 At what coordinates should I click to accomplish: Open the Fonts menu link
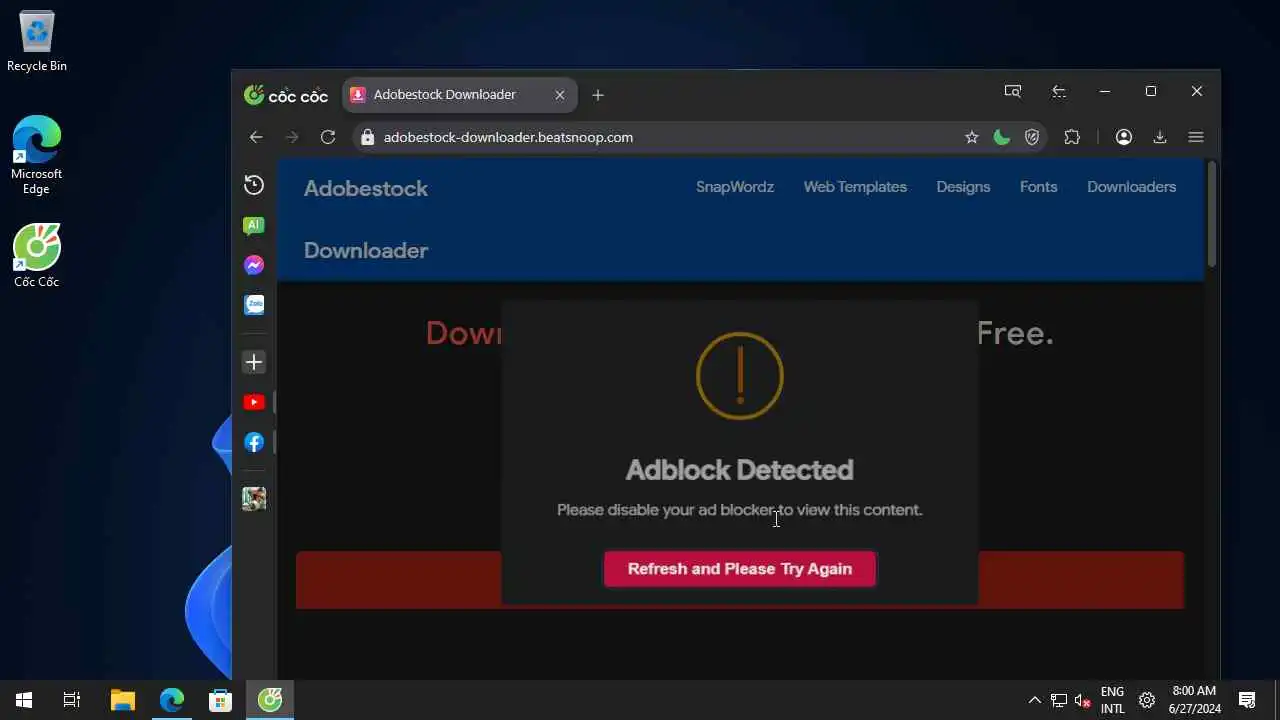pyautogui.click(x=1038, y=187)
